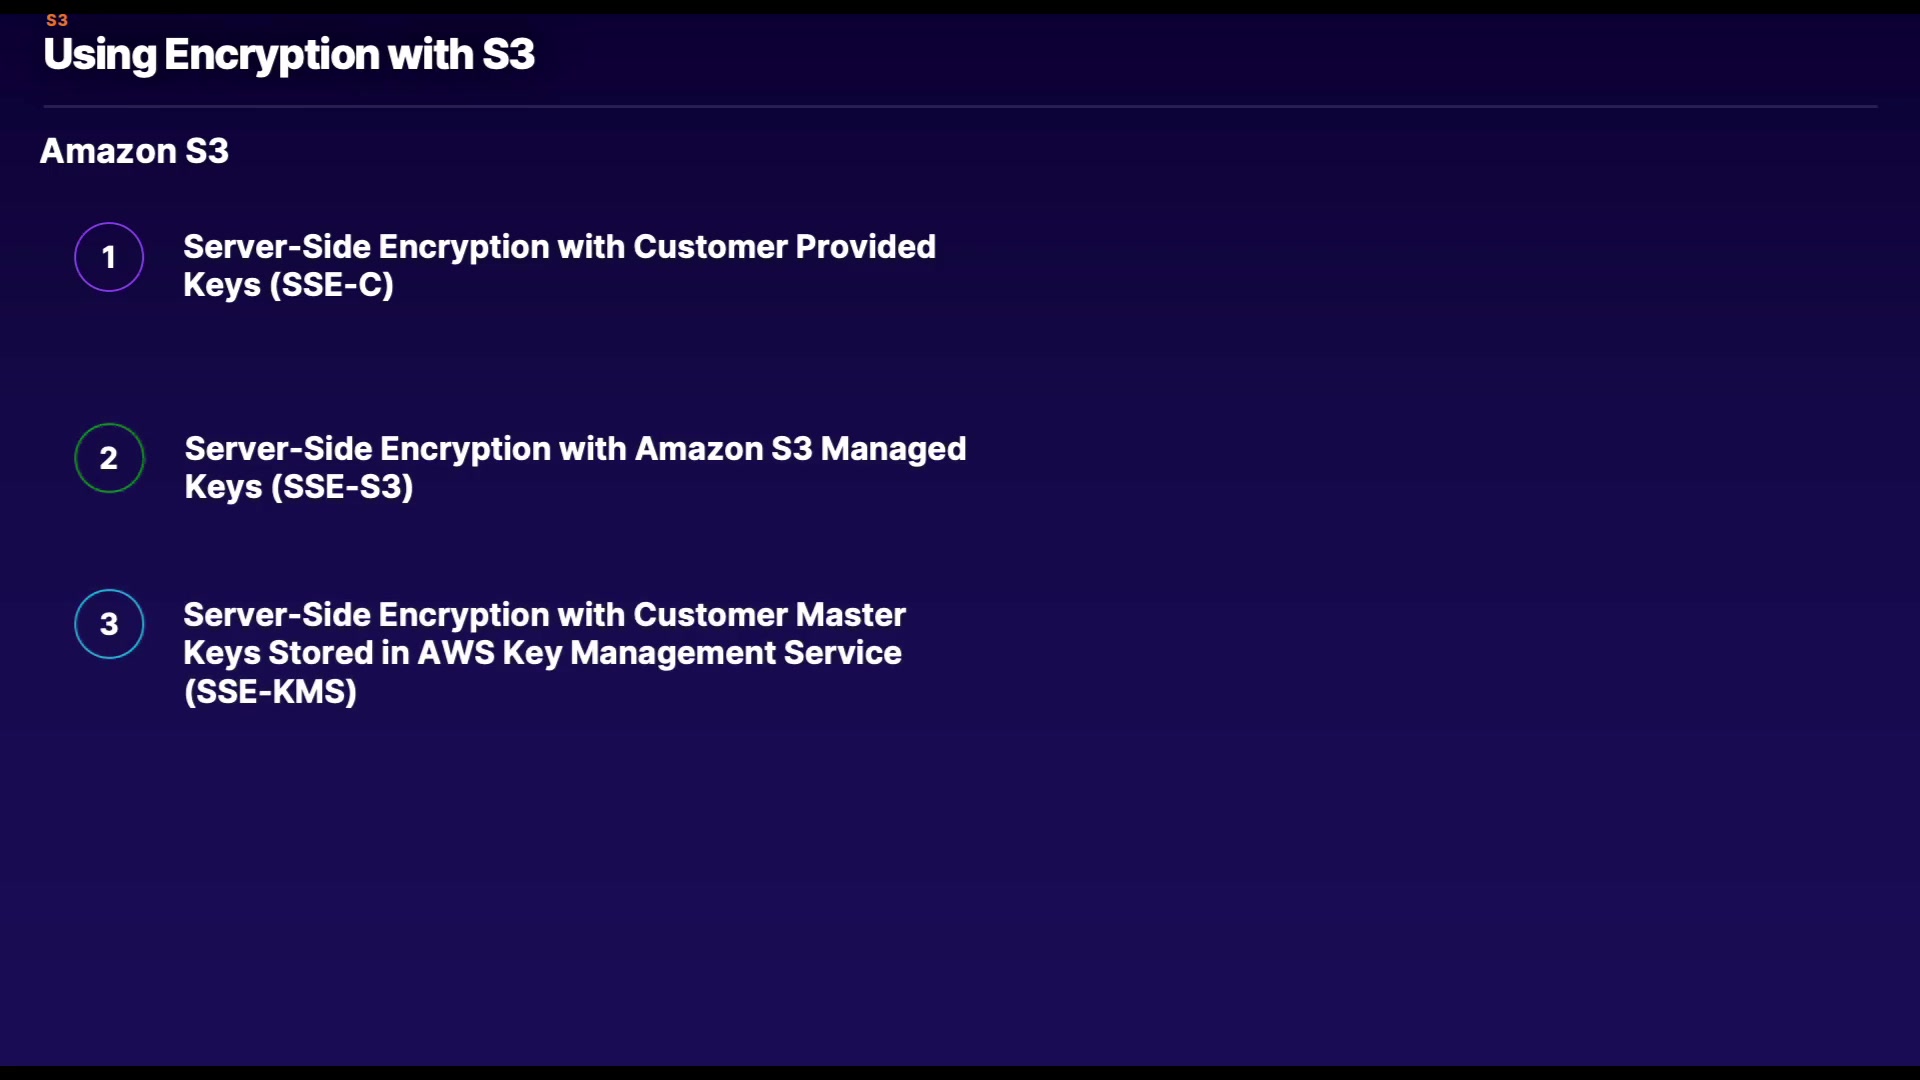Click the "Keys Stored in" words in item three
Viewport: 1920px width, 1080px height.
coord(296,653)
